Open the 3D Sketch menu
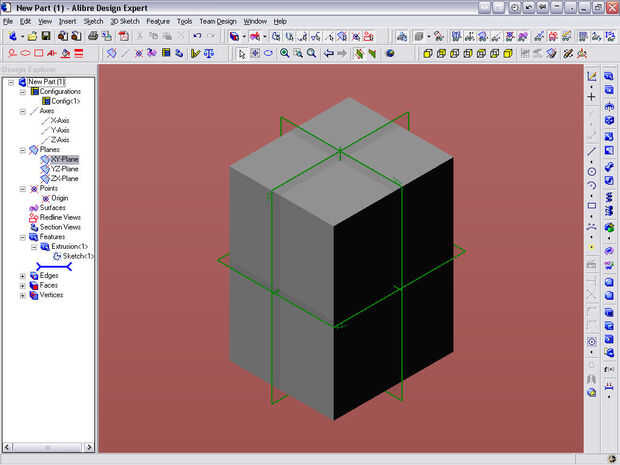 pyautogui.click(x=124, y=21)
